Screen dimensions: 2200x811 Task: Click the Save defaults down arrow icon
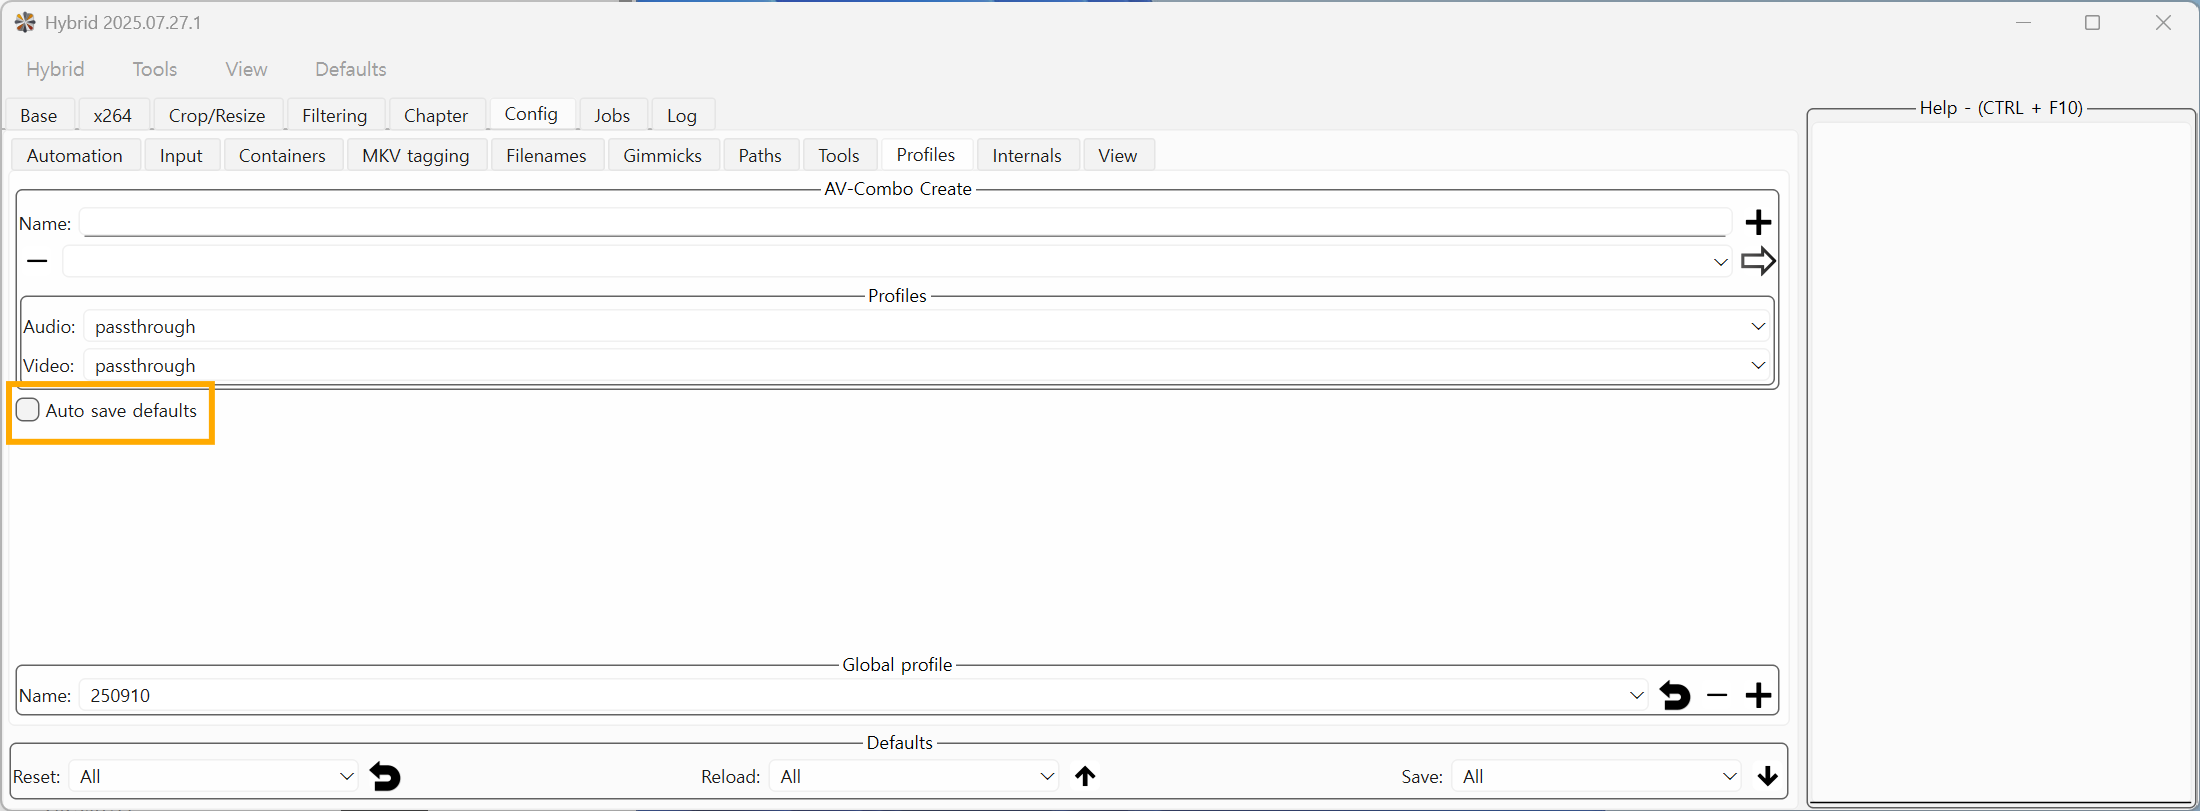(1767, 776)
